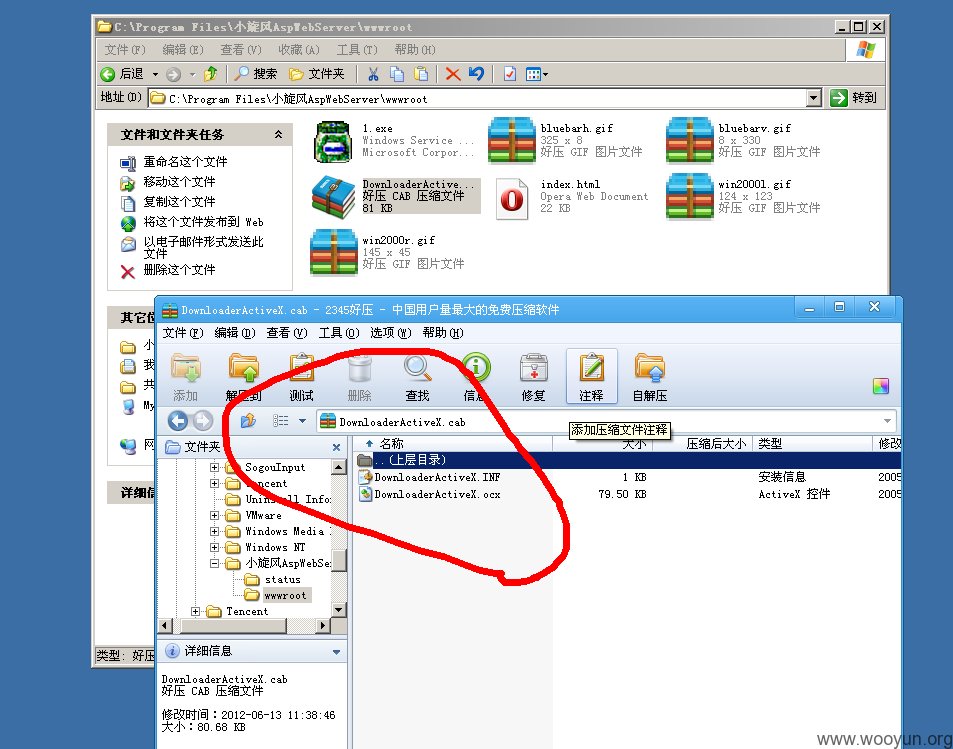This screenshot has width=953, height=749.
Task: Click the forward arrow in 好压 navigation
Action: tap(203, 421)
